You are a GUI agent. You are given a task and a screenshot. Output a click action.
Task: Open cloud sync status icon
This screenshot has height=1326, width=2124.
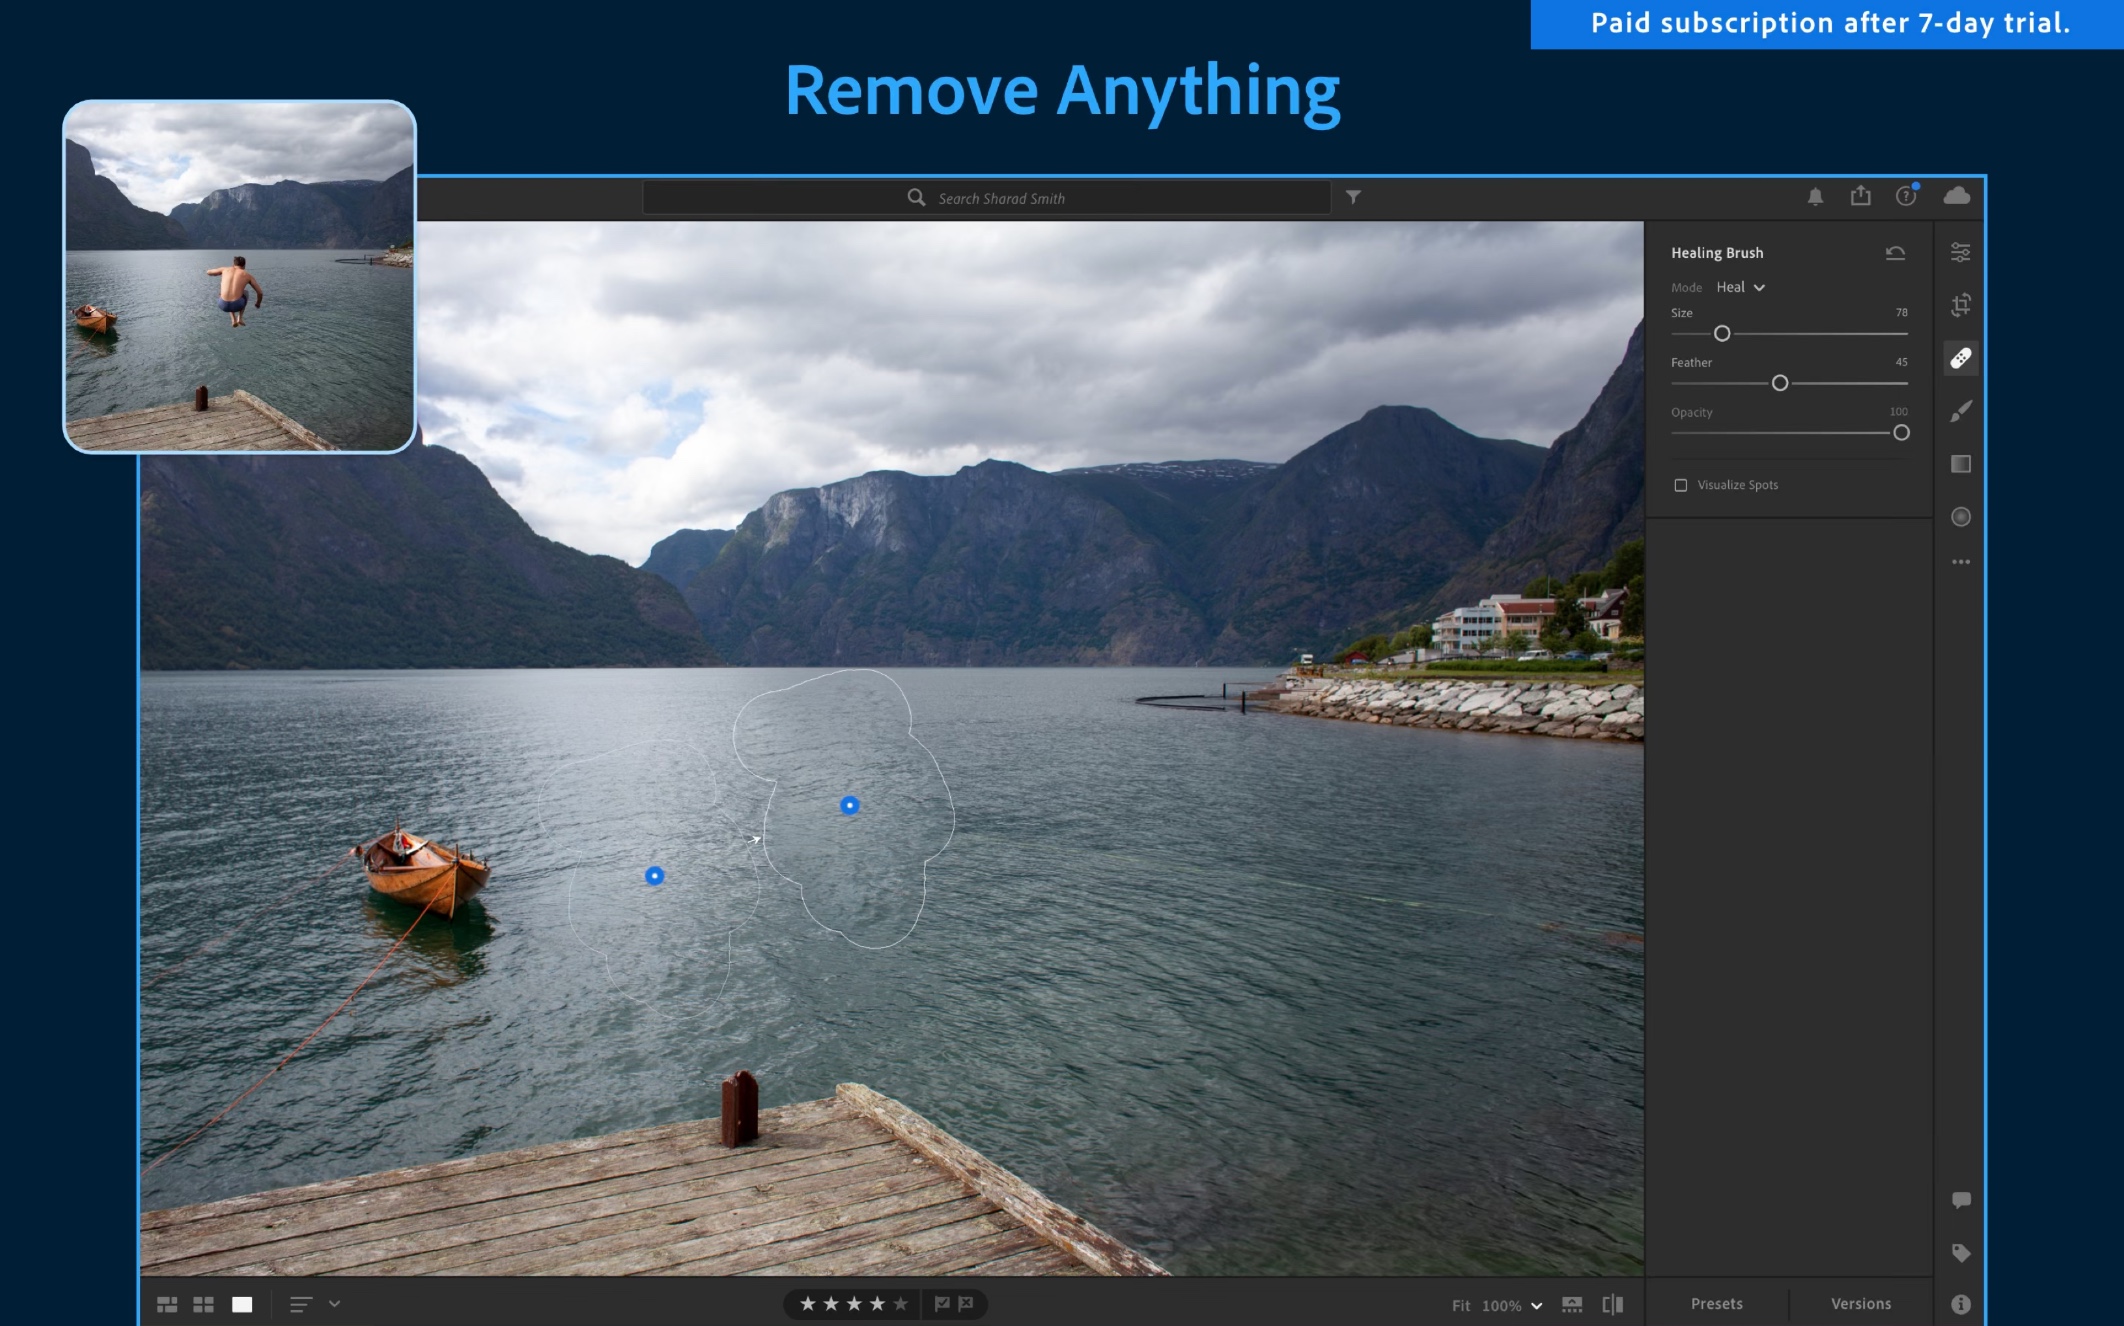(x=1956, y=196)
